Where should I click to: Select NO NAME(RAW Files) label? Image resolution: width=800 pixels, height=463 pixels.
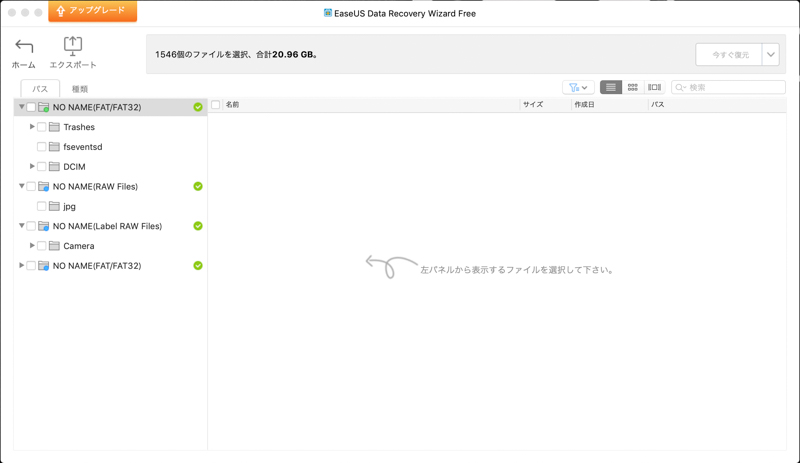tap(95, 186)
